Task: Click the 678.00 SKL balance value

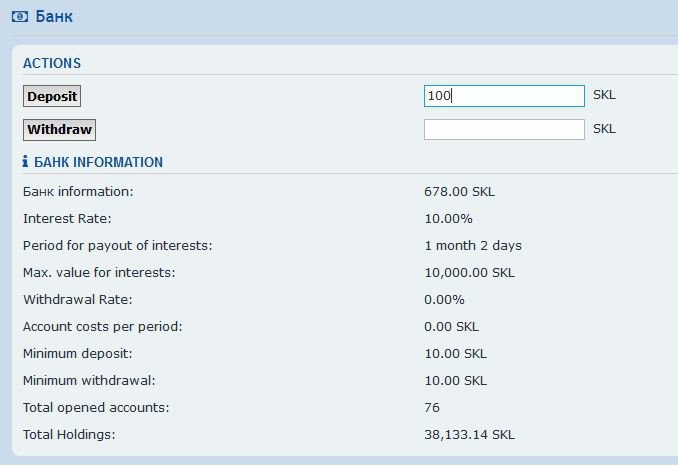Action: click(x=459, y=191)
